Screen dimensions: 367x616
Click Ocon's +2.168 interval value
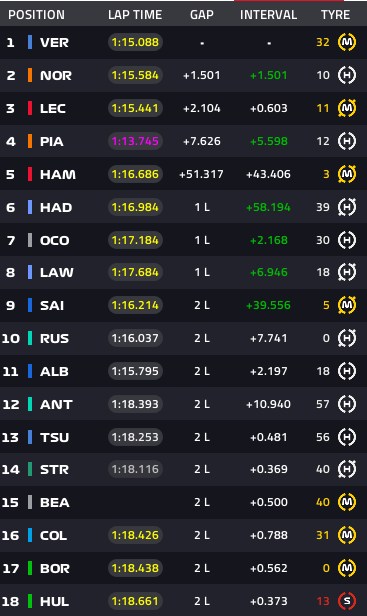coord(269,240)
